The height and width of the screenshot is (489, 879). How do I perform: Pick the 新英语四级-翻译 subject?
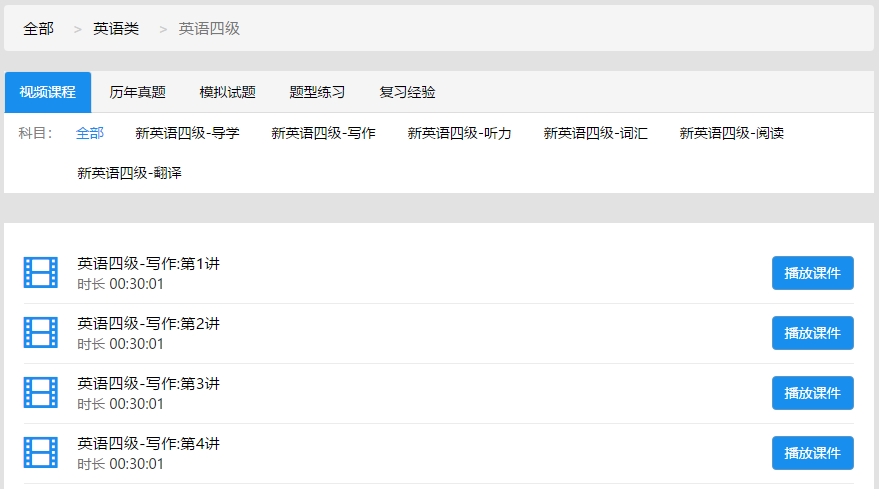tap(129, 173)
